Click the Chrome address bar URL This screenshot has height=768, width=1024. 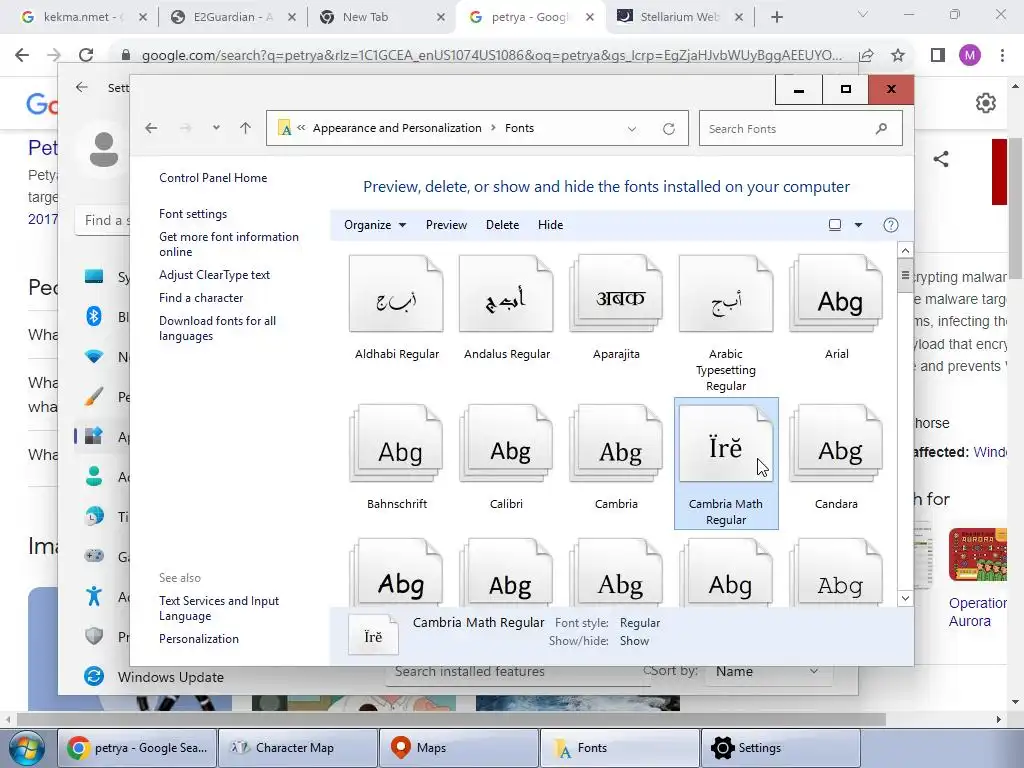pos(491,56)
